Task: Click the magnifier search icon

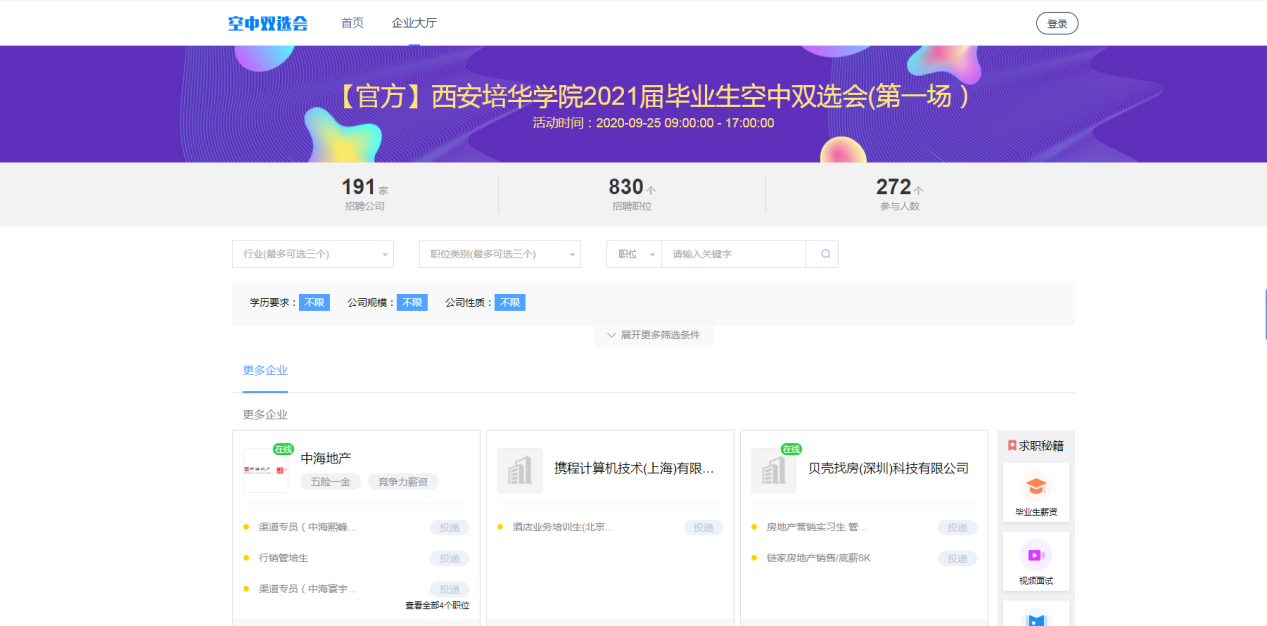Action: [825, 254]
